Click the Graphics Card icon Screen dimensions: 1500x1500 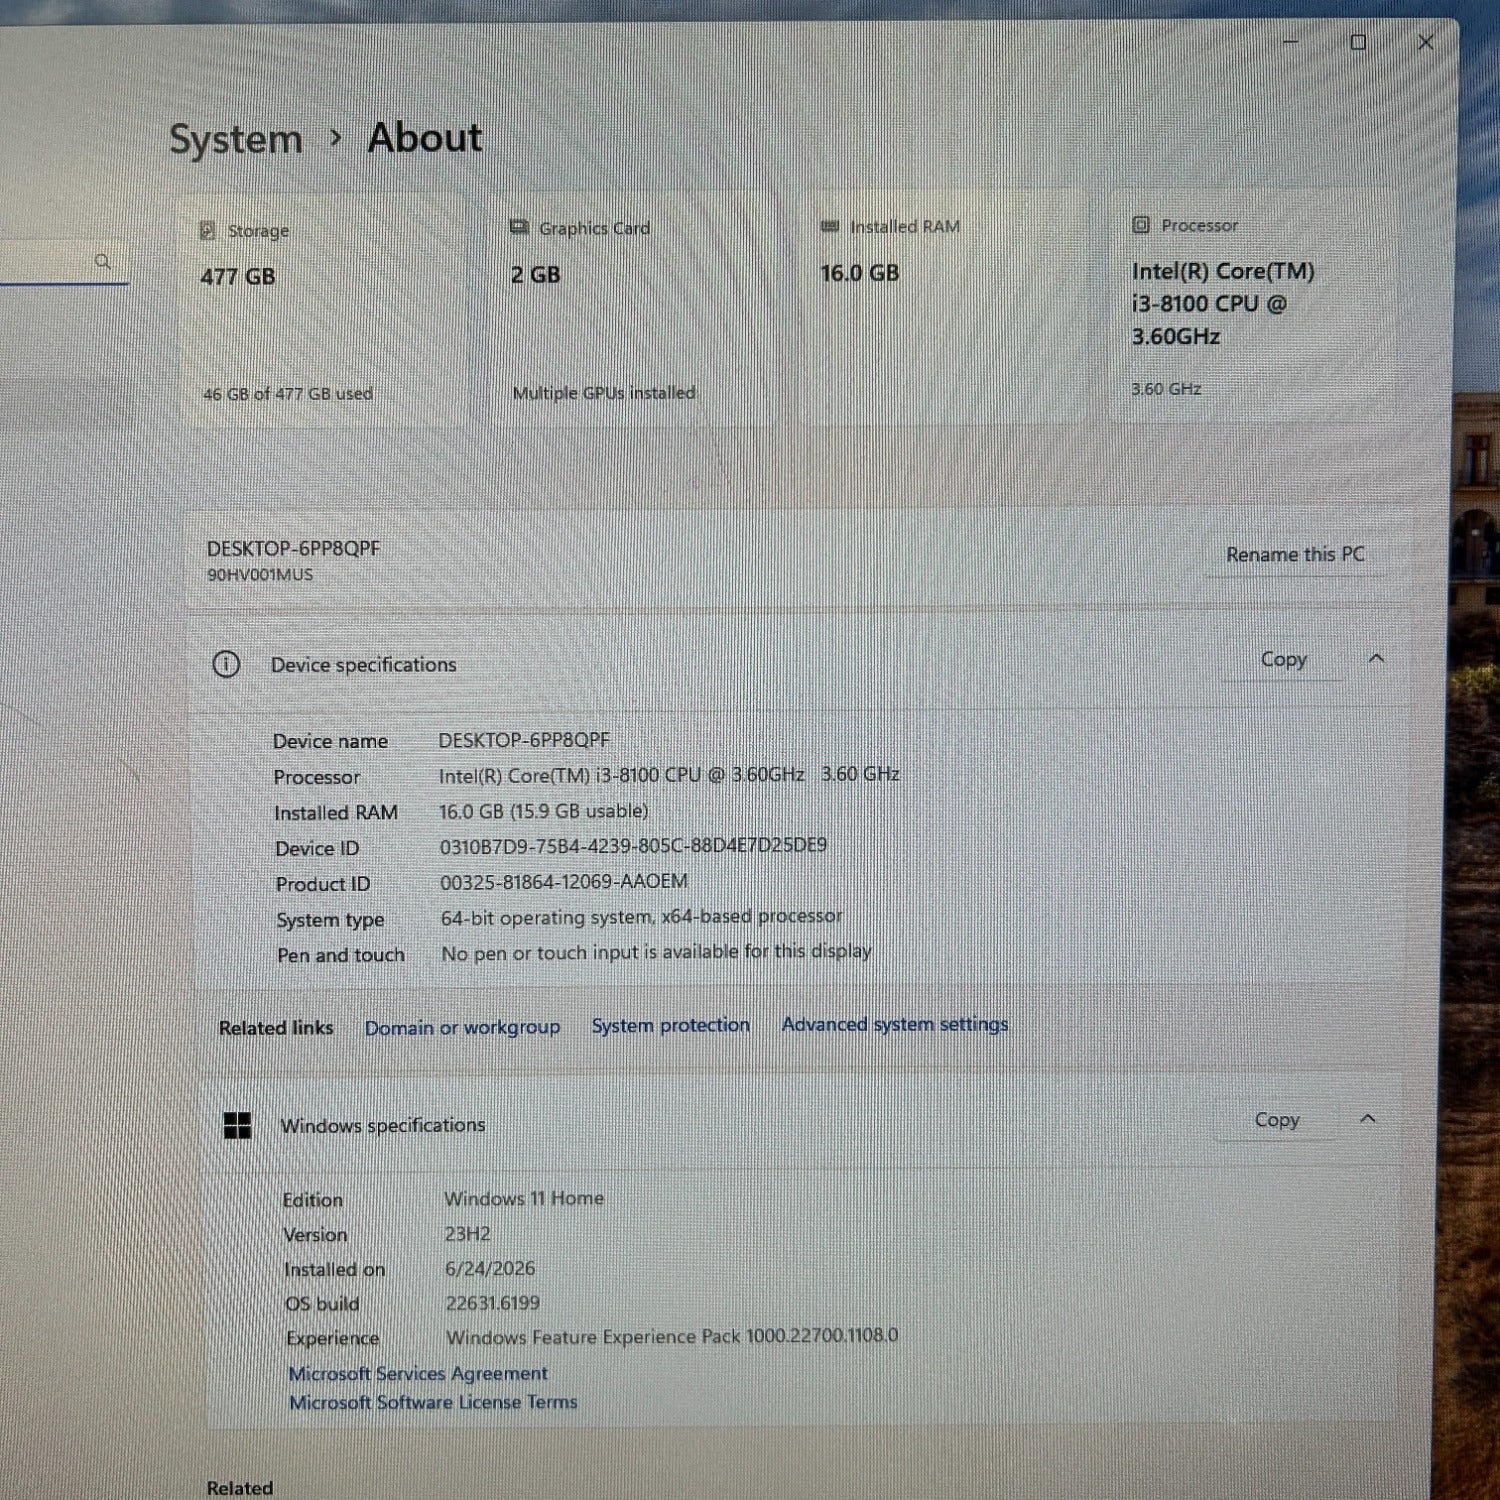pos(519,227)
